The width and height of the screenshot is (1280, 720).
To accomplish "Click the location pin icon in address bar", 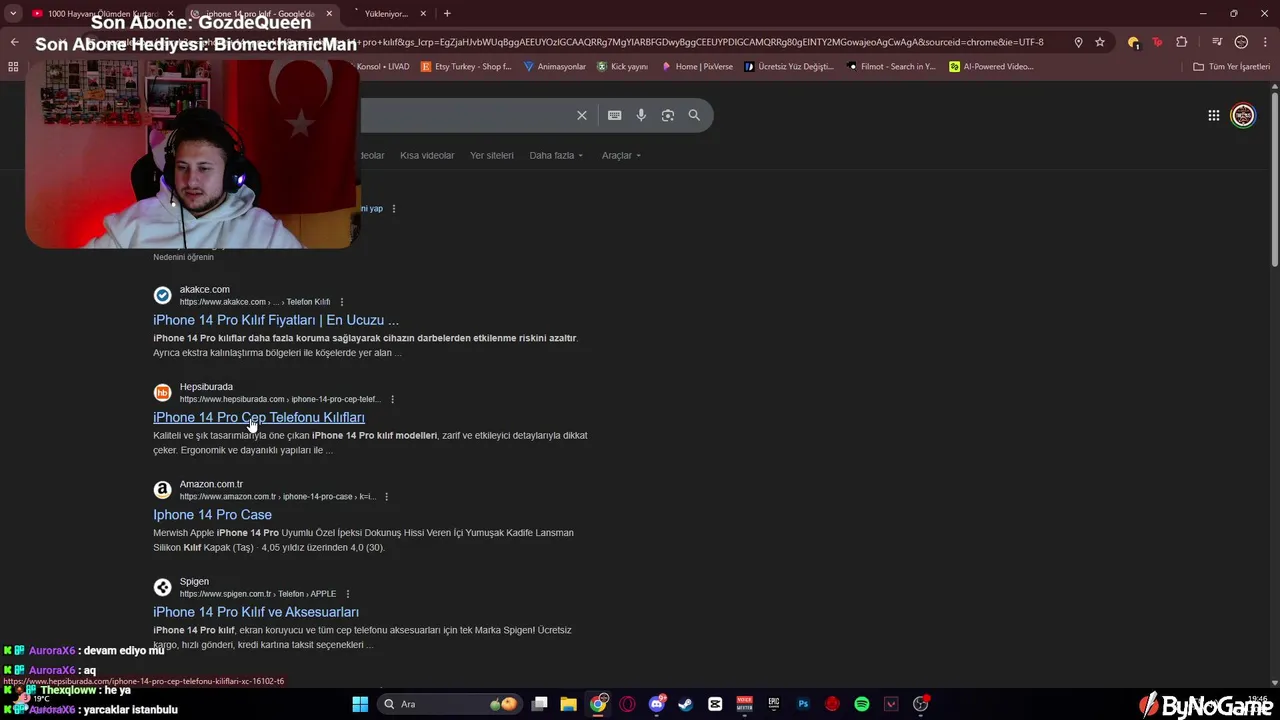I will click(x=1078, y=42).
